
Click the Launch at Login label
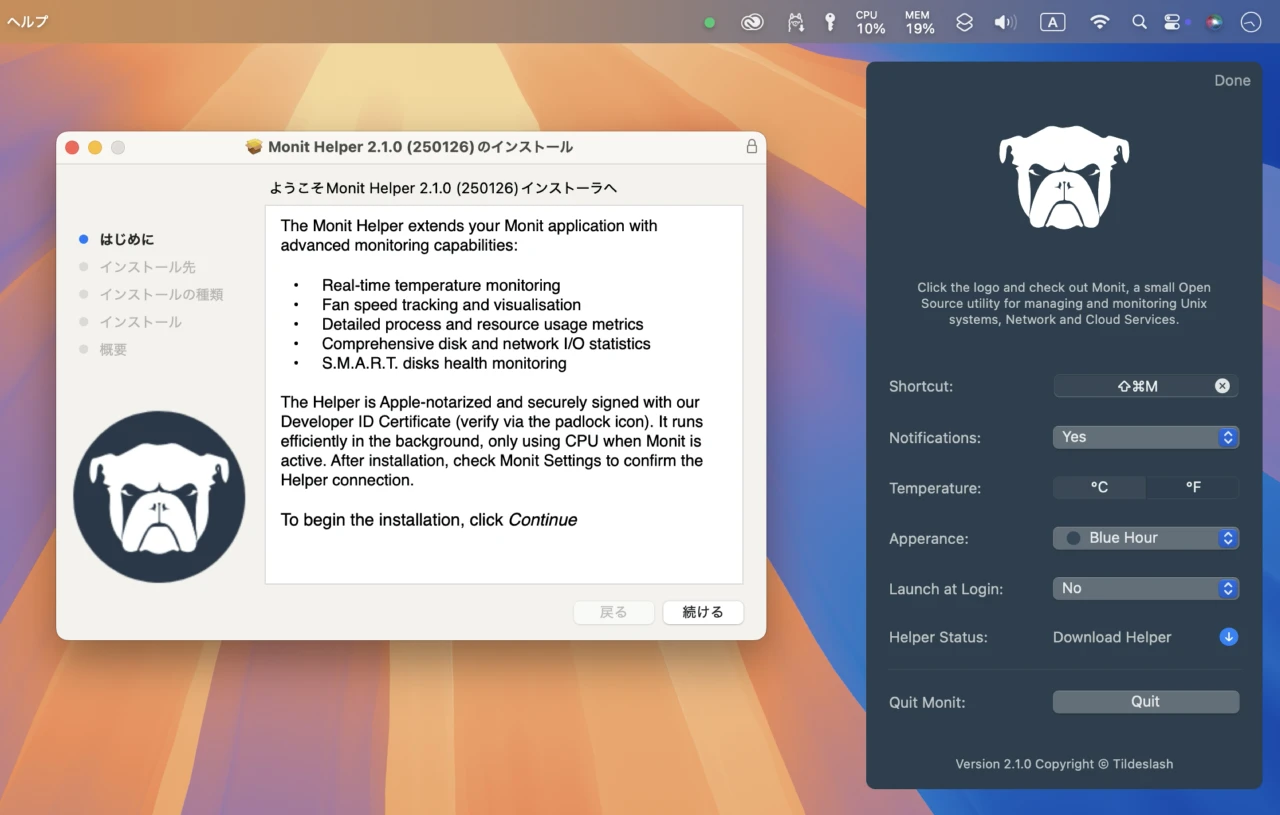[x=946, y=589]
